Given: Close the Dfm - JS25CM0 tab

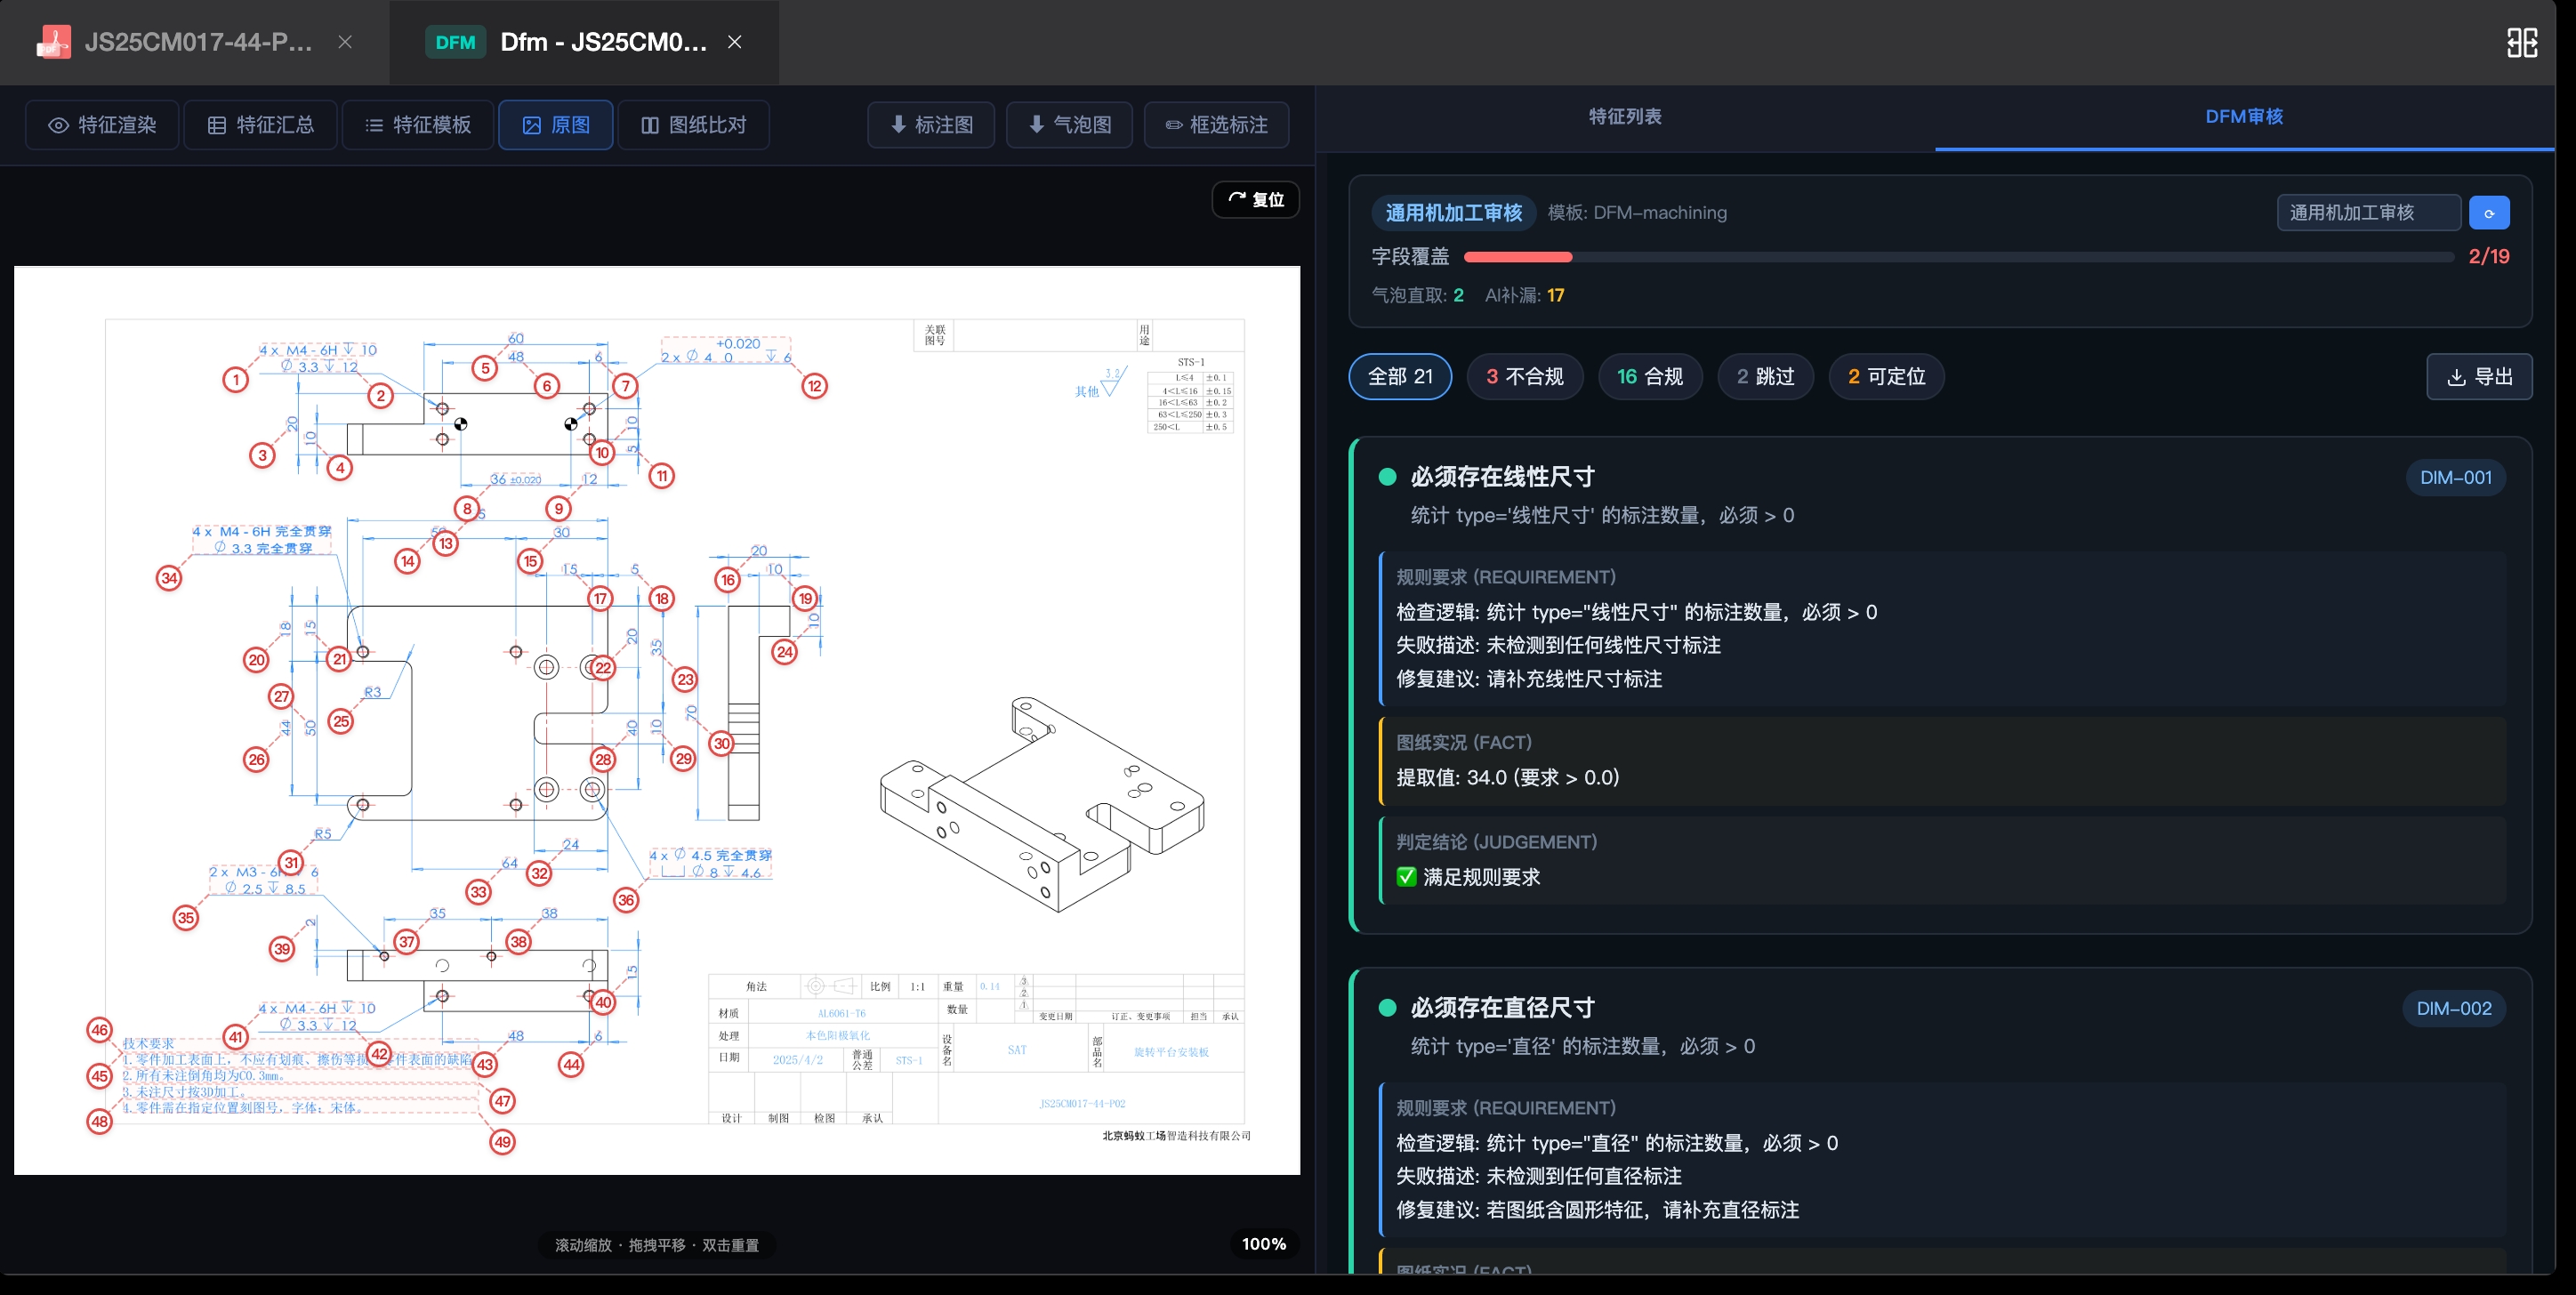Looking at the screenshot, I should pos(735,42).
